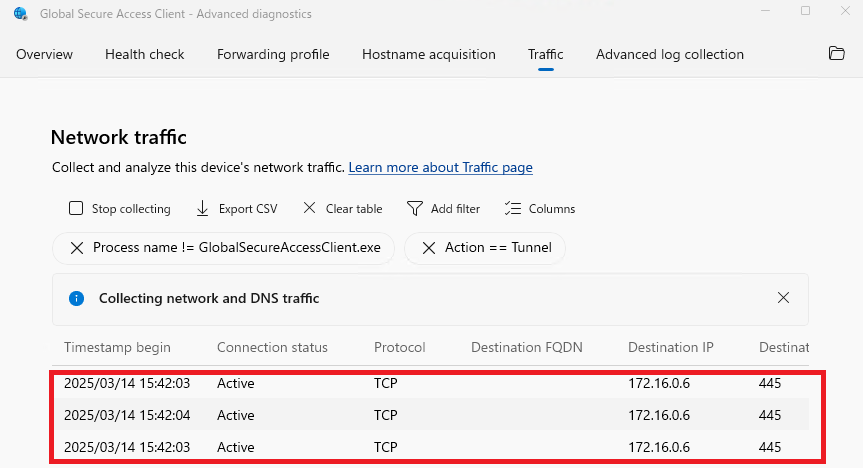Open Learn more about Traffic page link
This screenshot has width=863, height=468.
point(440,168)
